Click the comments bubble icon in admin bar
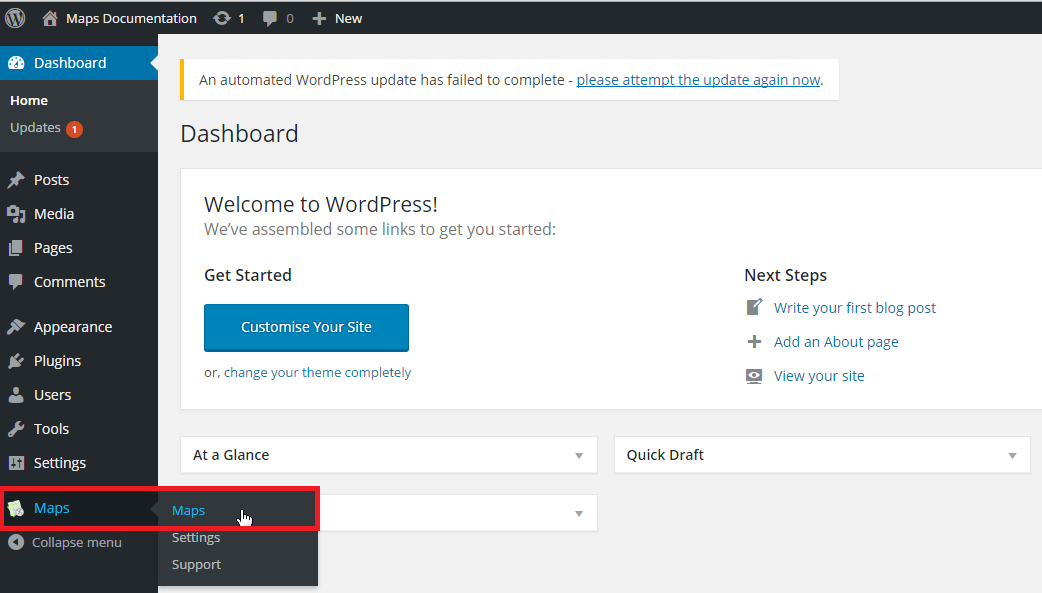This screenshot has width=1042, height=593. point(270,19)
